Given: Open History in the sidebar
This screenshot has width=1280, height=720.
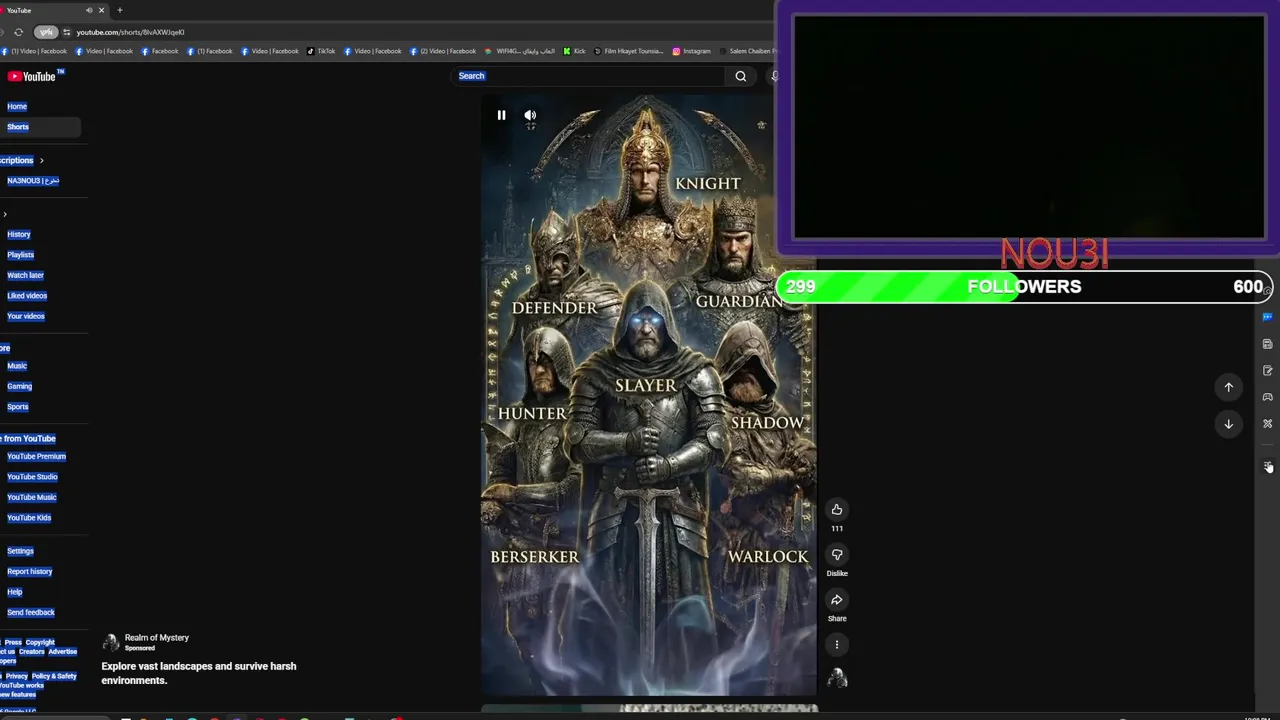Looking at the screenshot, I should pos(19,234).
